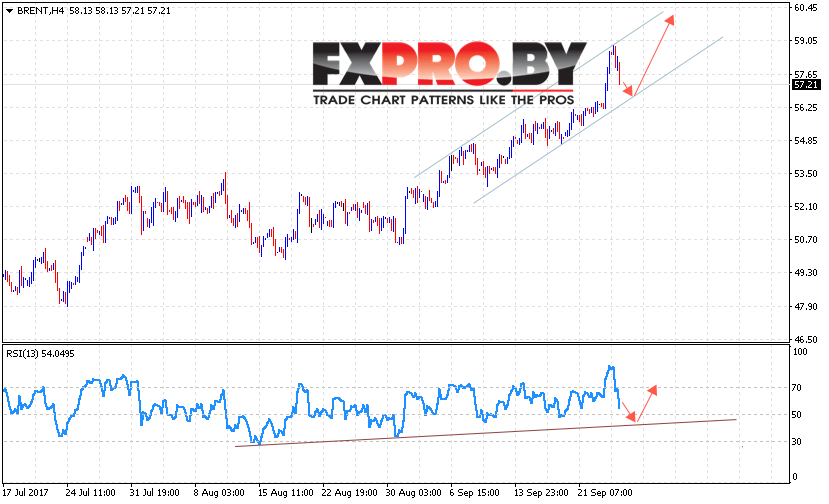Click the 46.50 price axis label
Image resolution: width=829 pixels, height=504 pixels.
pos(806,340)
